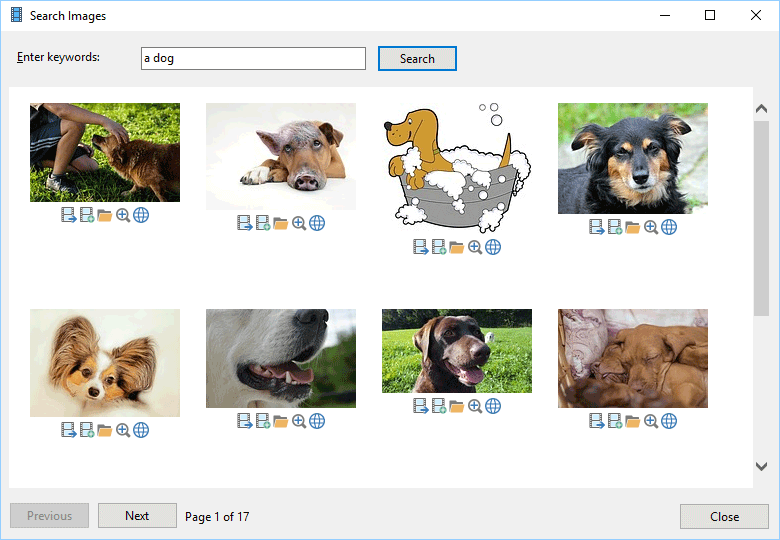Click the globe icon under the brown Labrador on grass
The width and height of the screenshot is (780, 540).
493,406
